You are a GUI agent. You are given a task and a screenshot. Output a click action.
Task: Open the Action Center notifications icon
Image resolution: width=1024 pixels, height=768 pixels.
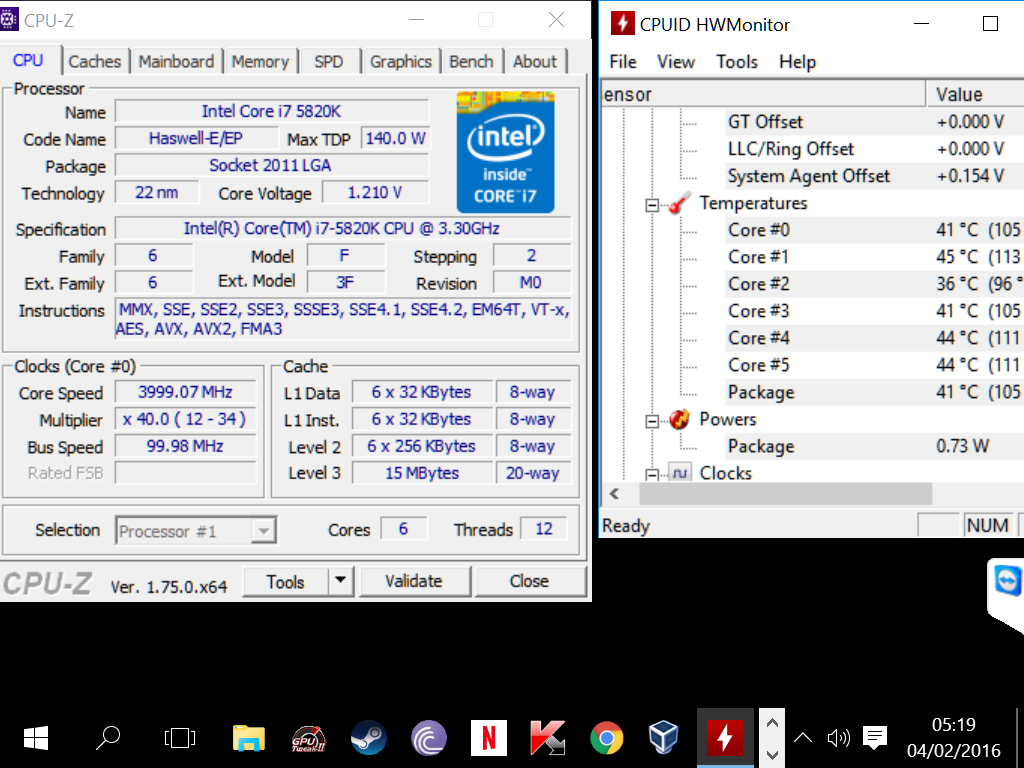(x=874, y=738)
